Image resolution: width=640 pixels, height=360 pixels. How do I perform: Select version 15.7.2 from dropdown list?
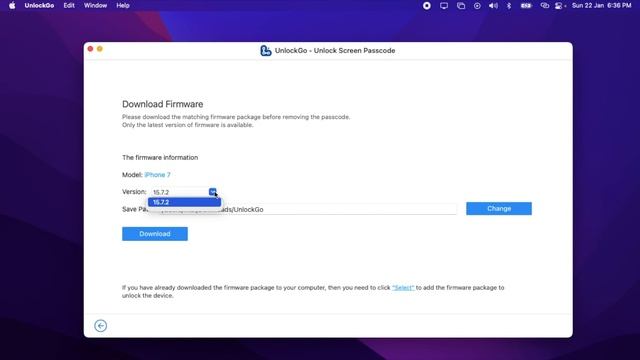tap(184, 202)
